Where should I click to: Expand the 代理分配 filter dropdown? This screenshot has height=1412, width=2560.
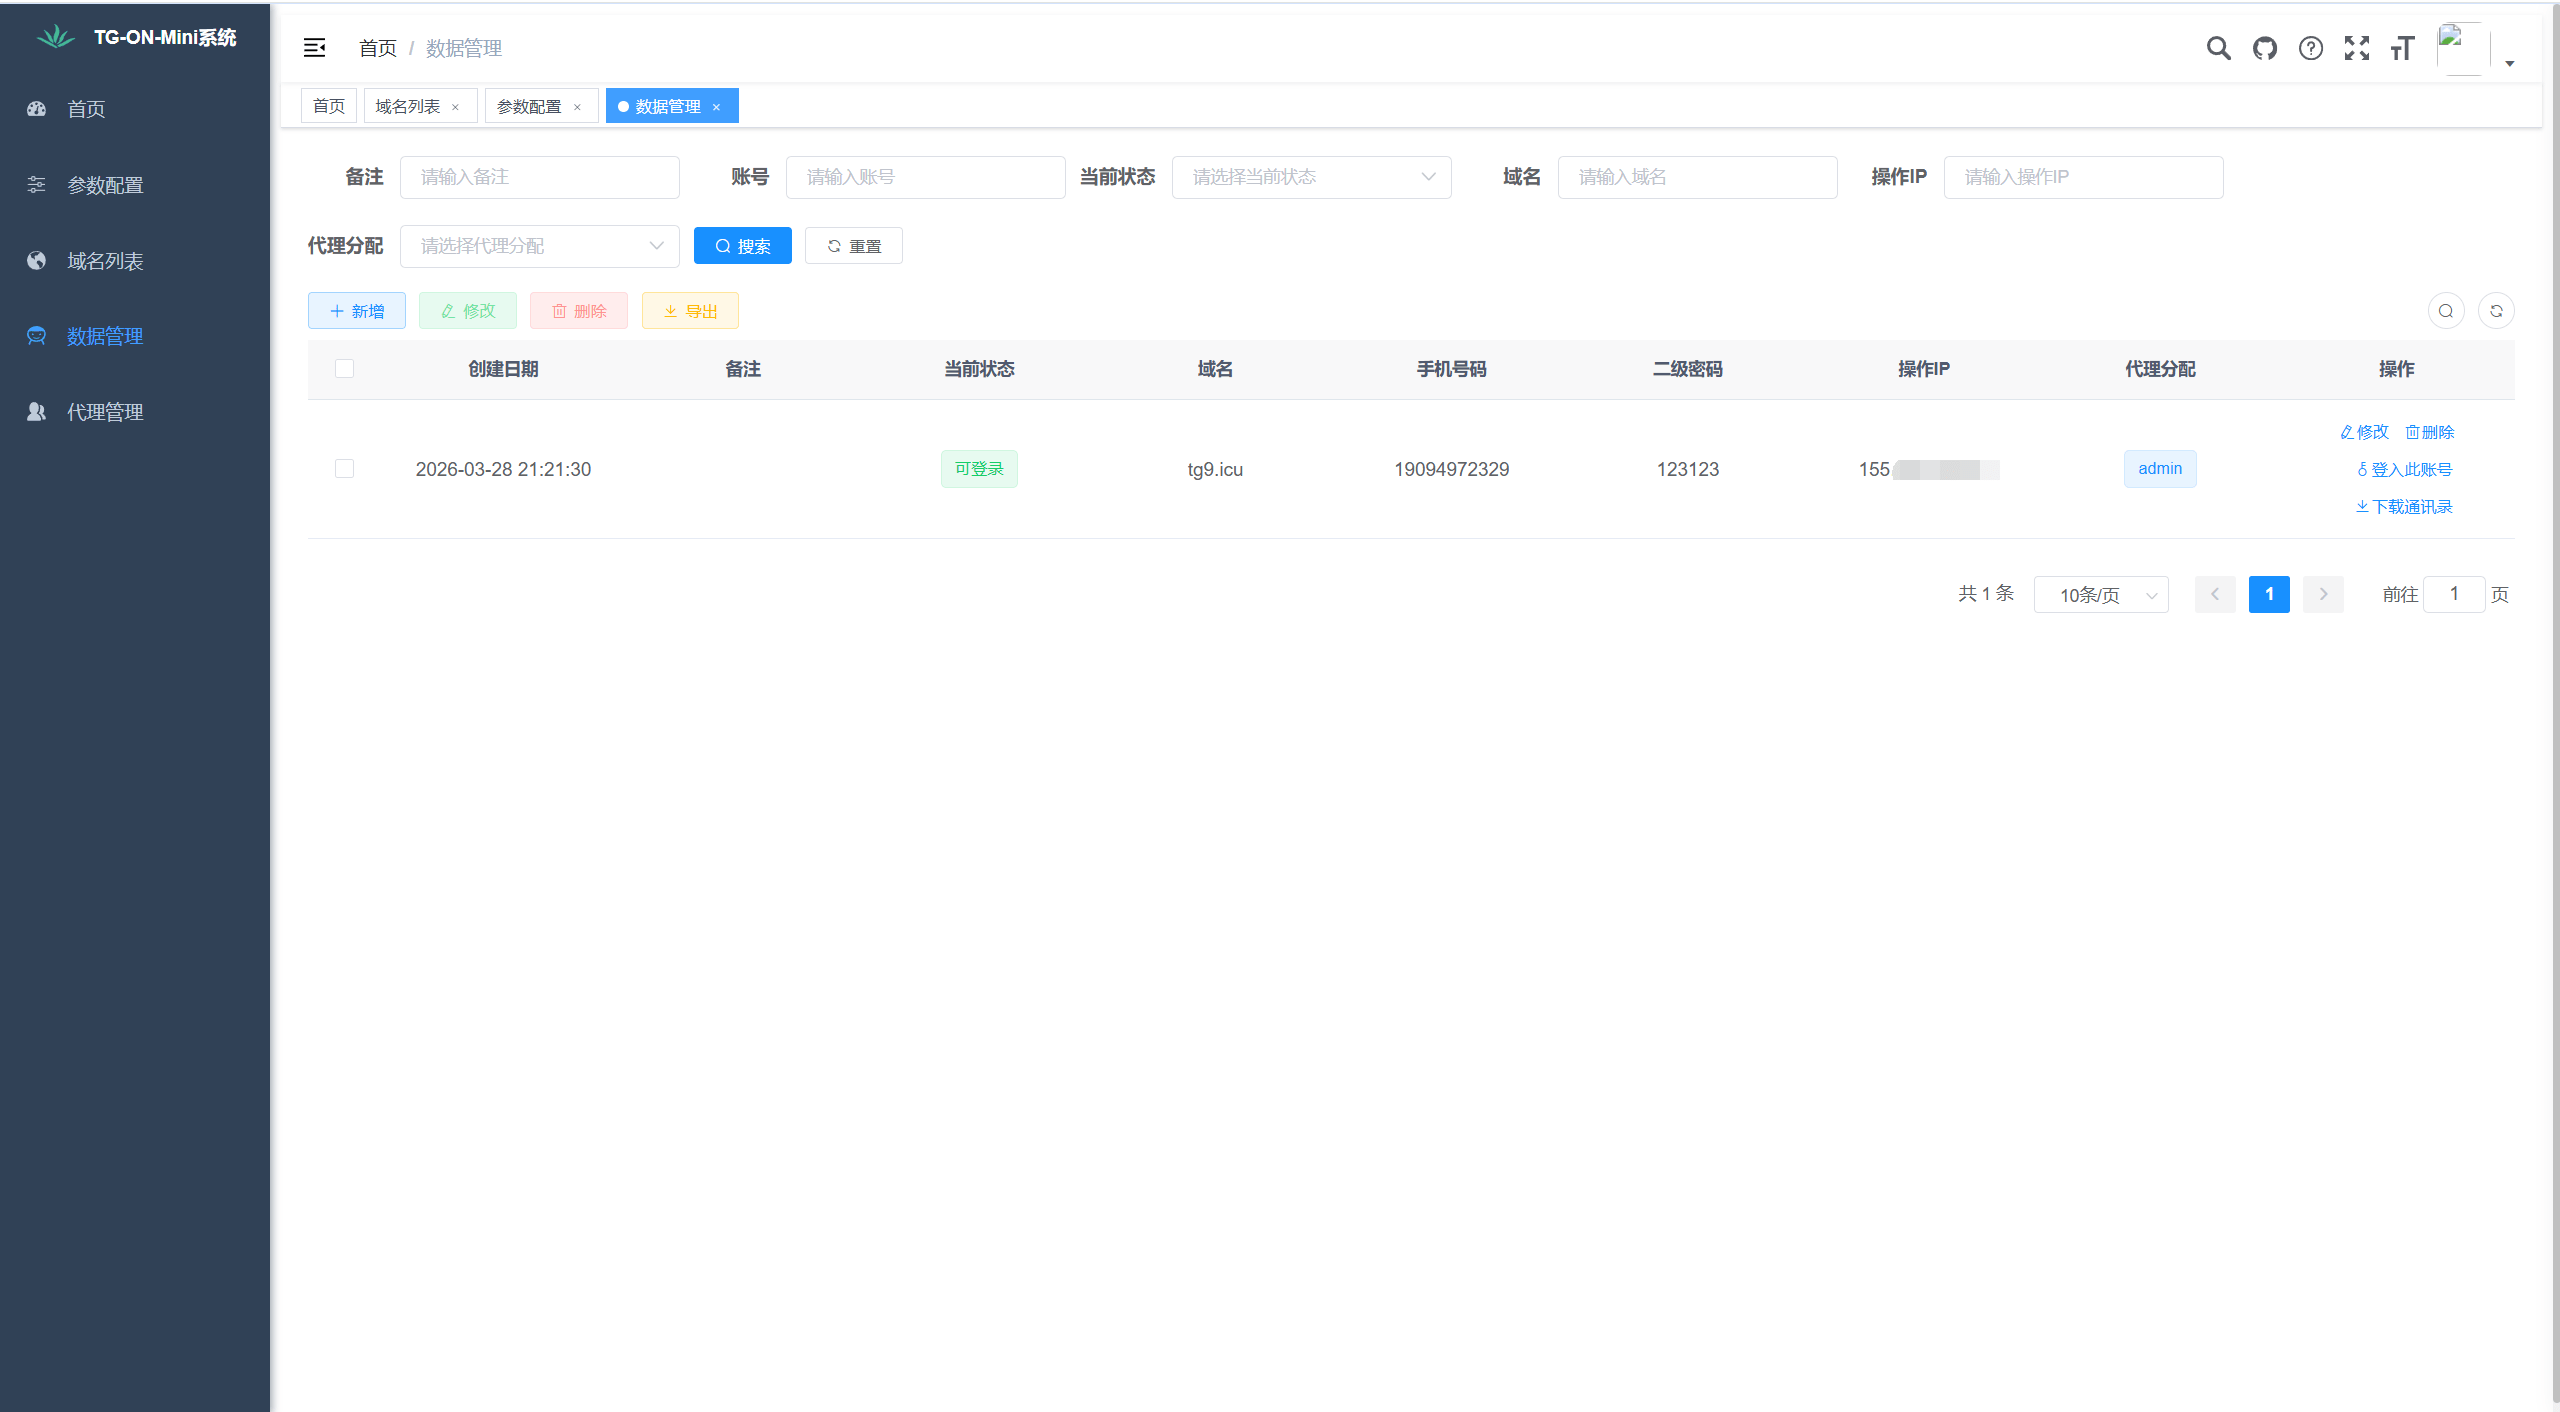[x=539, y=246]
